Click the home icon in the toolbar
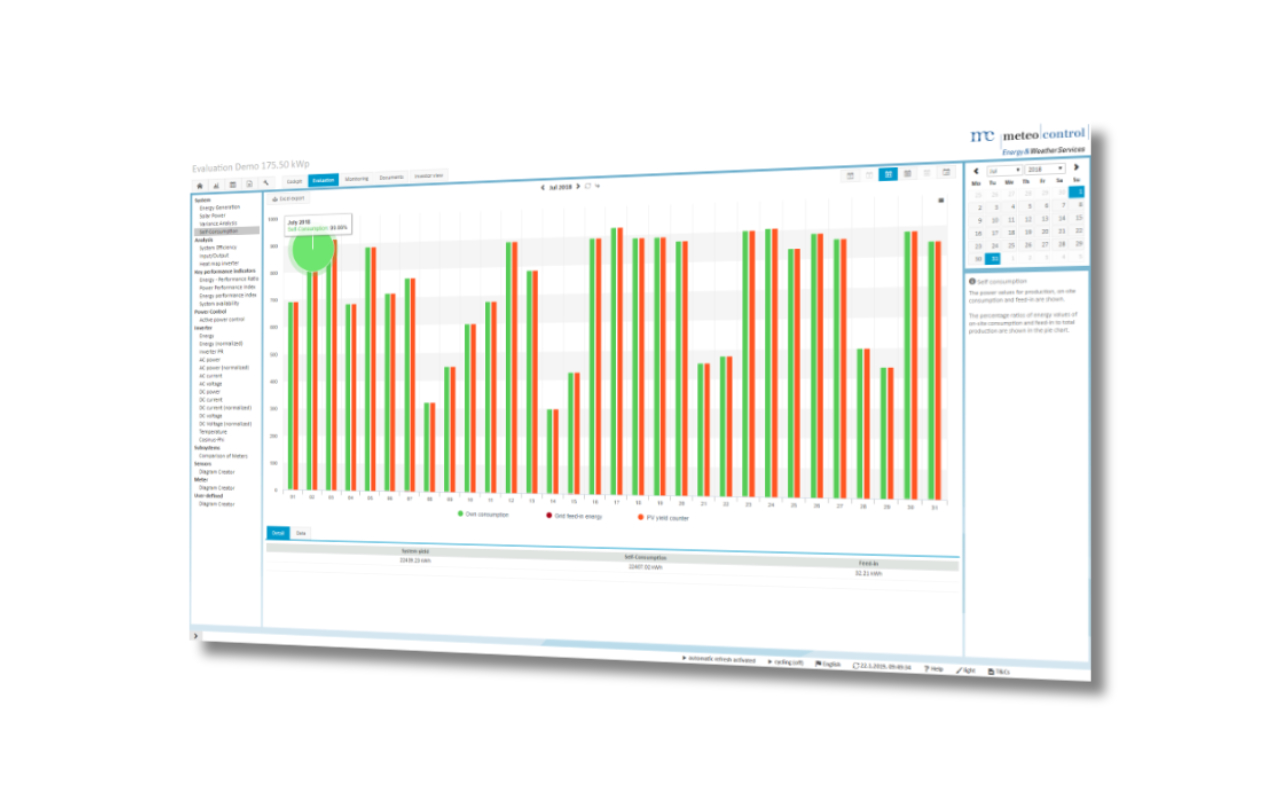Viewport: 1280px width, 800px height. tap(200, 185)
